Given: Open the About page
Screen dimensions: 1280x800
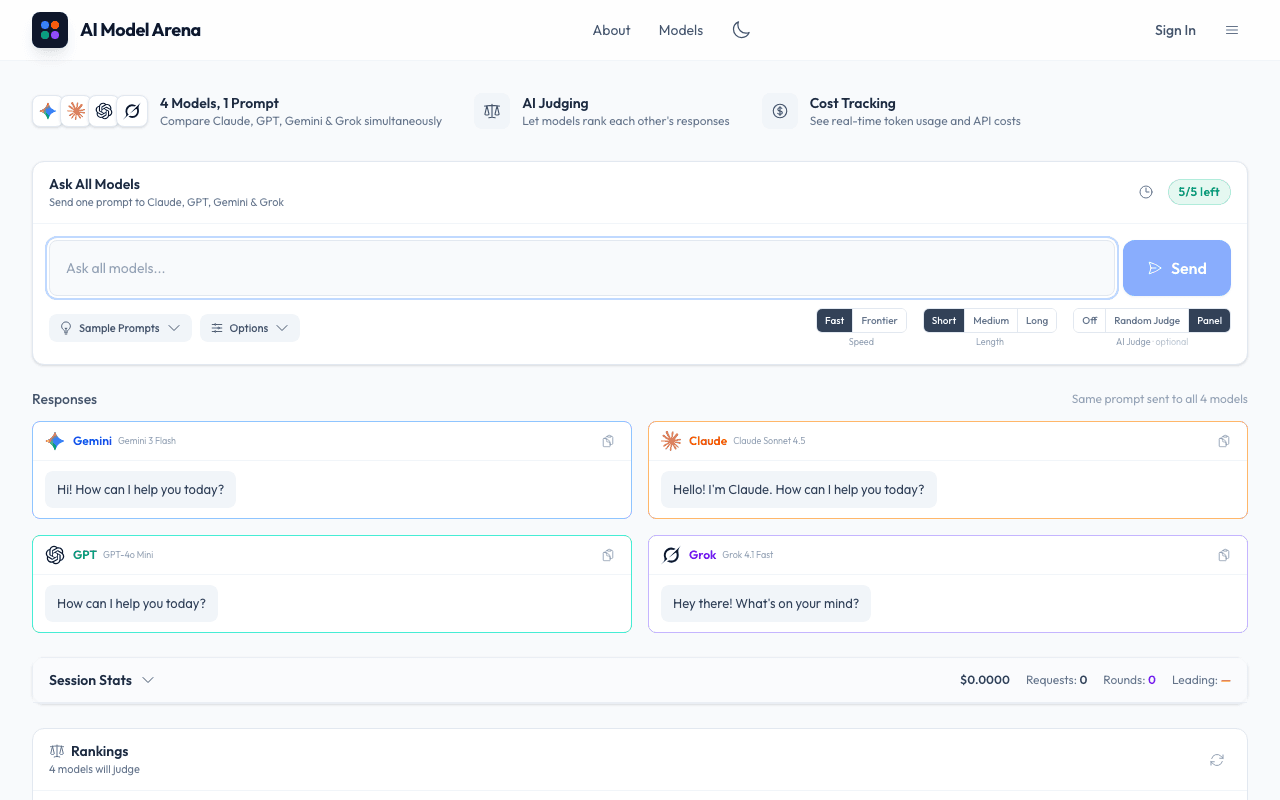Looking at the screenshot, I should [x=611, y=30].
